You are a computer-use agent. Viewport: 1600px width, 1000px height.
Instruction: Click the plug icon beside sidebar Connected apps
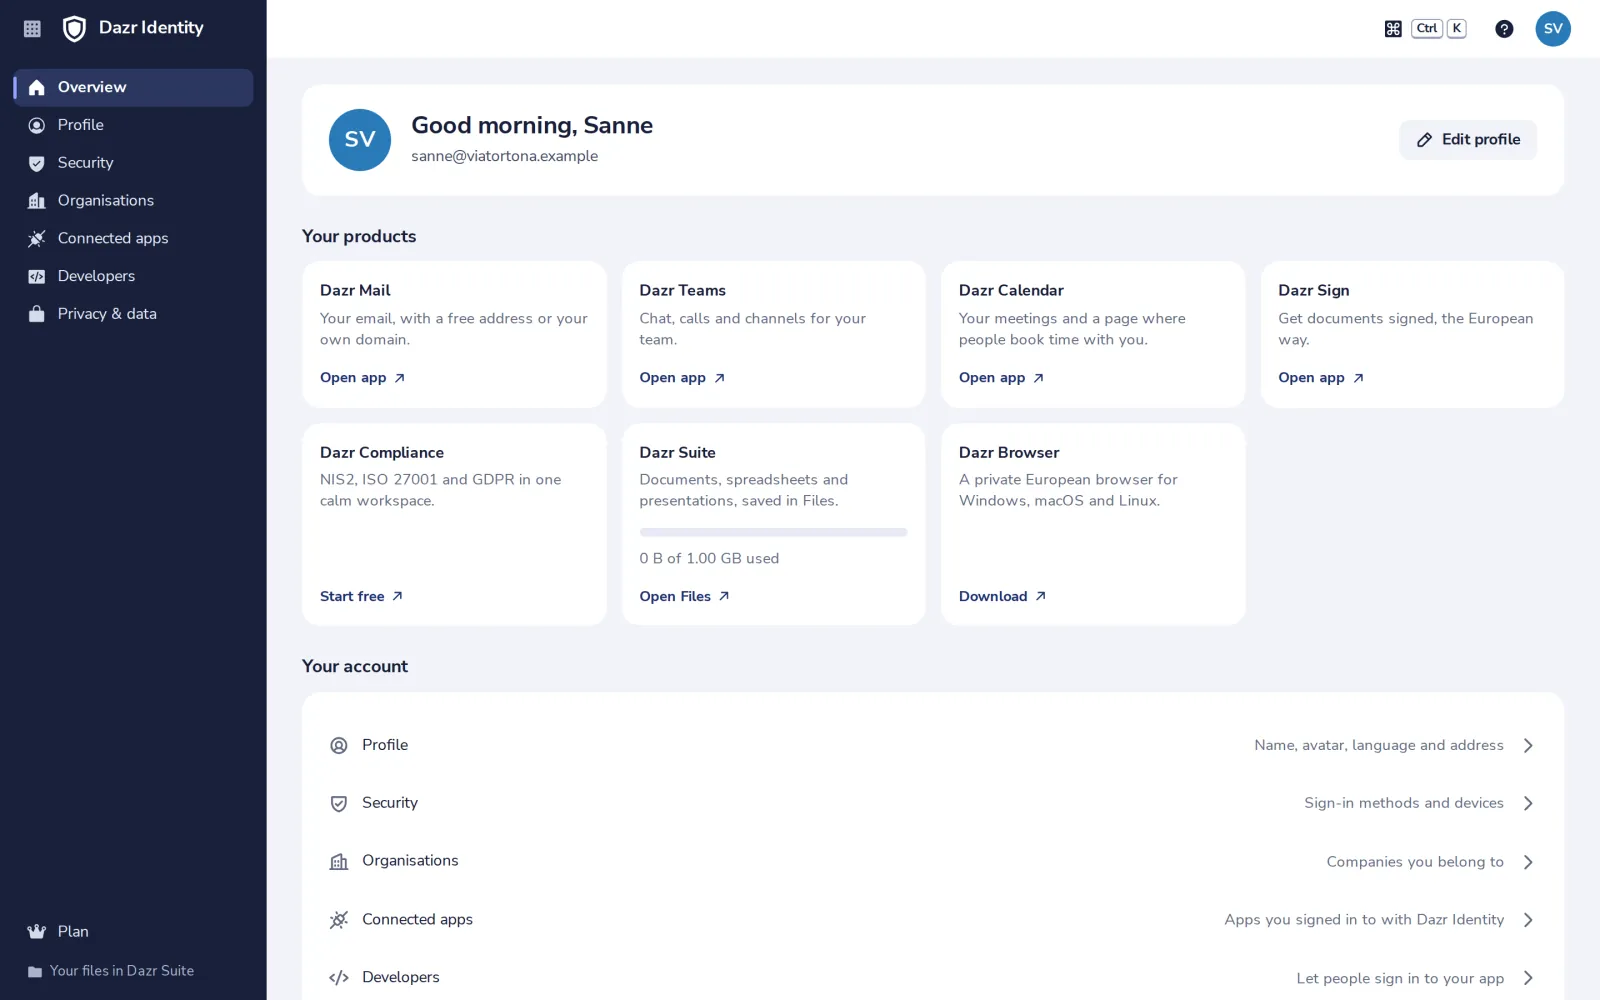point(37,239)
